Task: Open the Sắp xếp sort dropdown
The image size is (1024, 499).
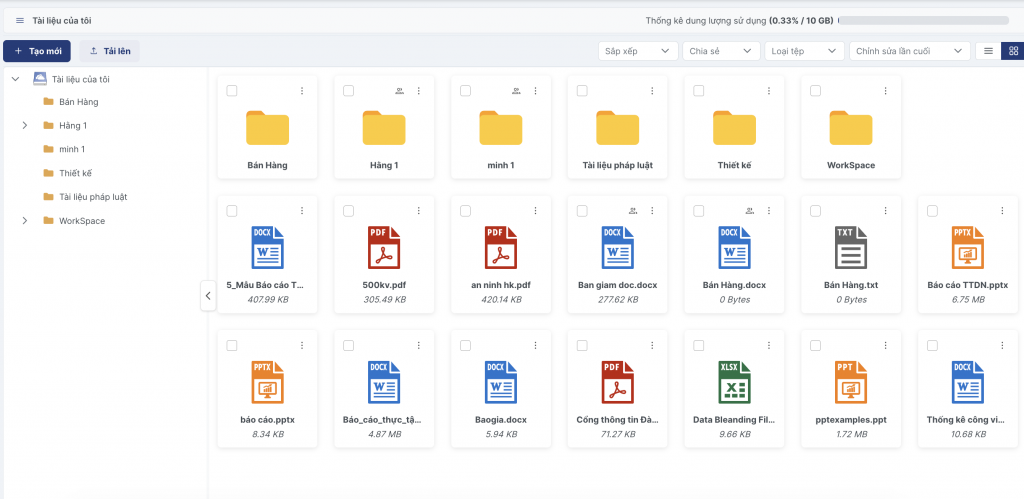Action: [x=638, y=51]
